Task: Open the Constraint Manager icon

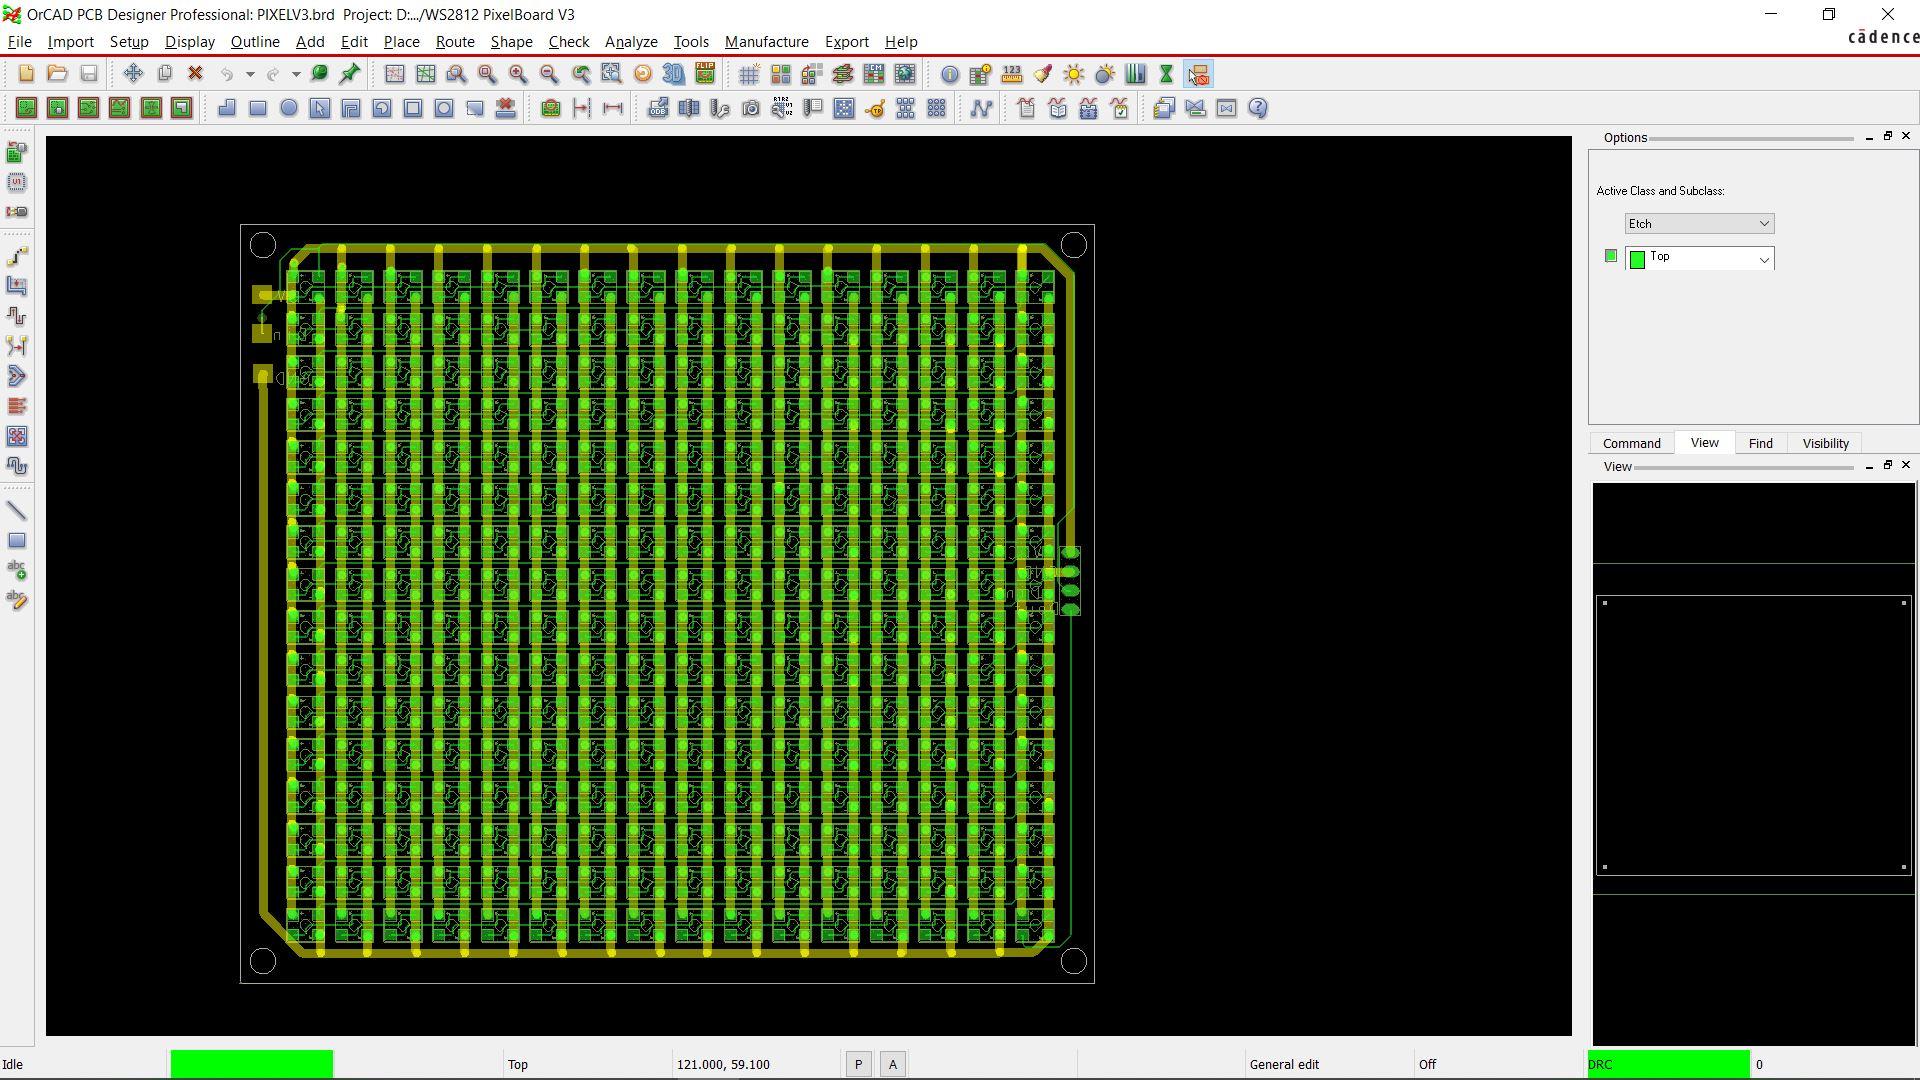Action: pyautogui.click(x=873, y=73)
